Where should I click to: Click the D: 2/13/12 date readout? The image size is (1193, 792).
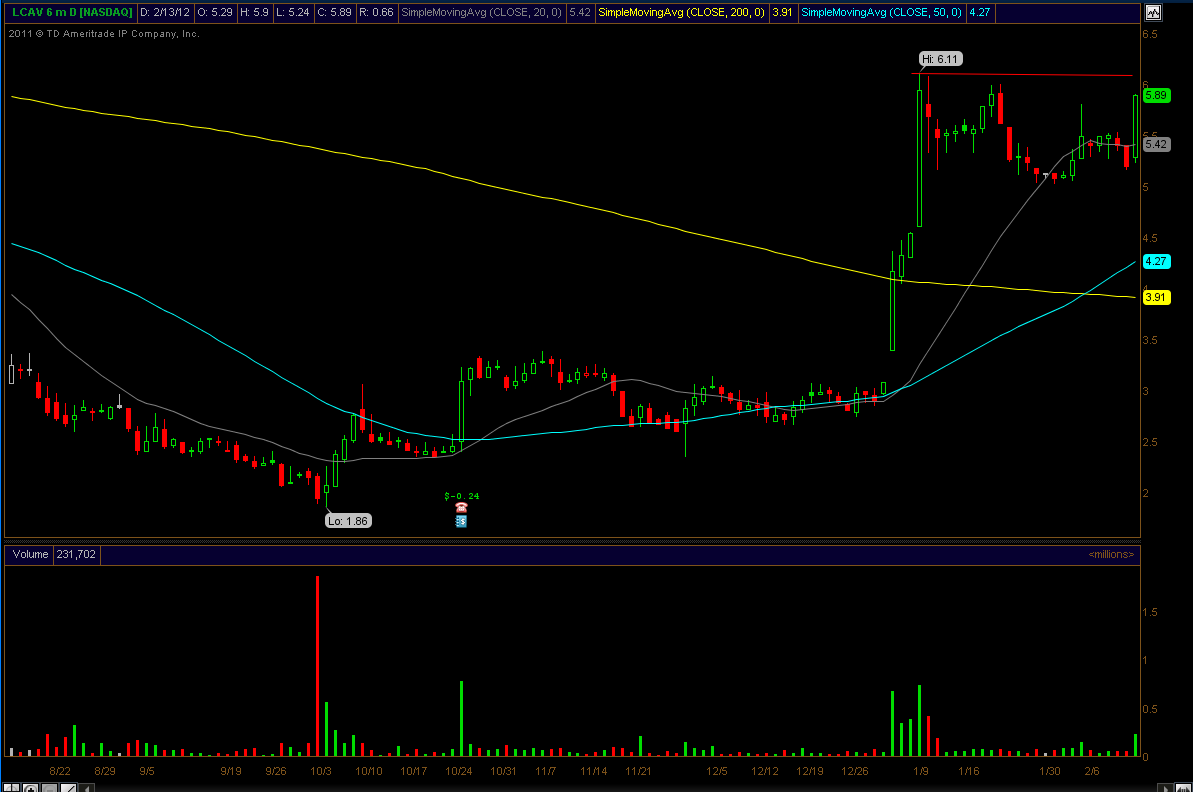click(x=164, y=12)
